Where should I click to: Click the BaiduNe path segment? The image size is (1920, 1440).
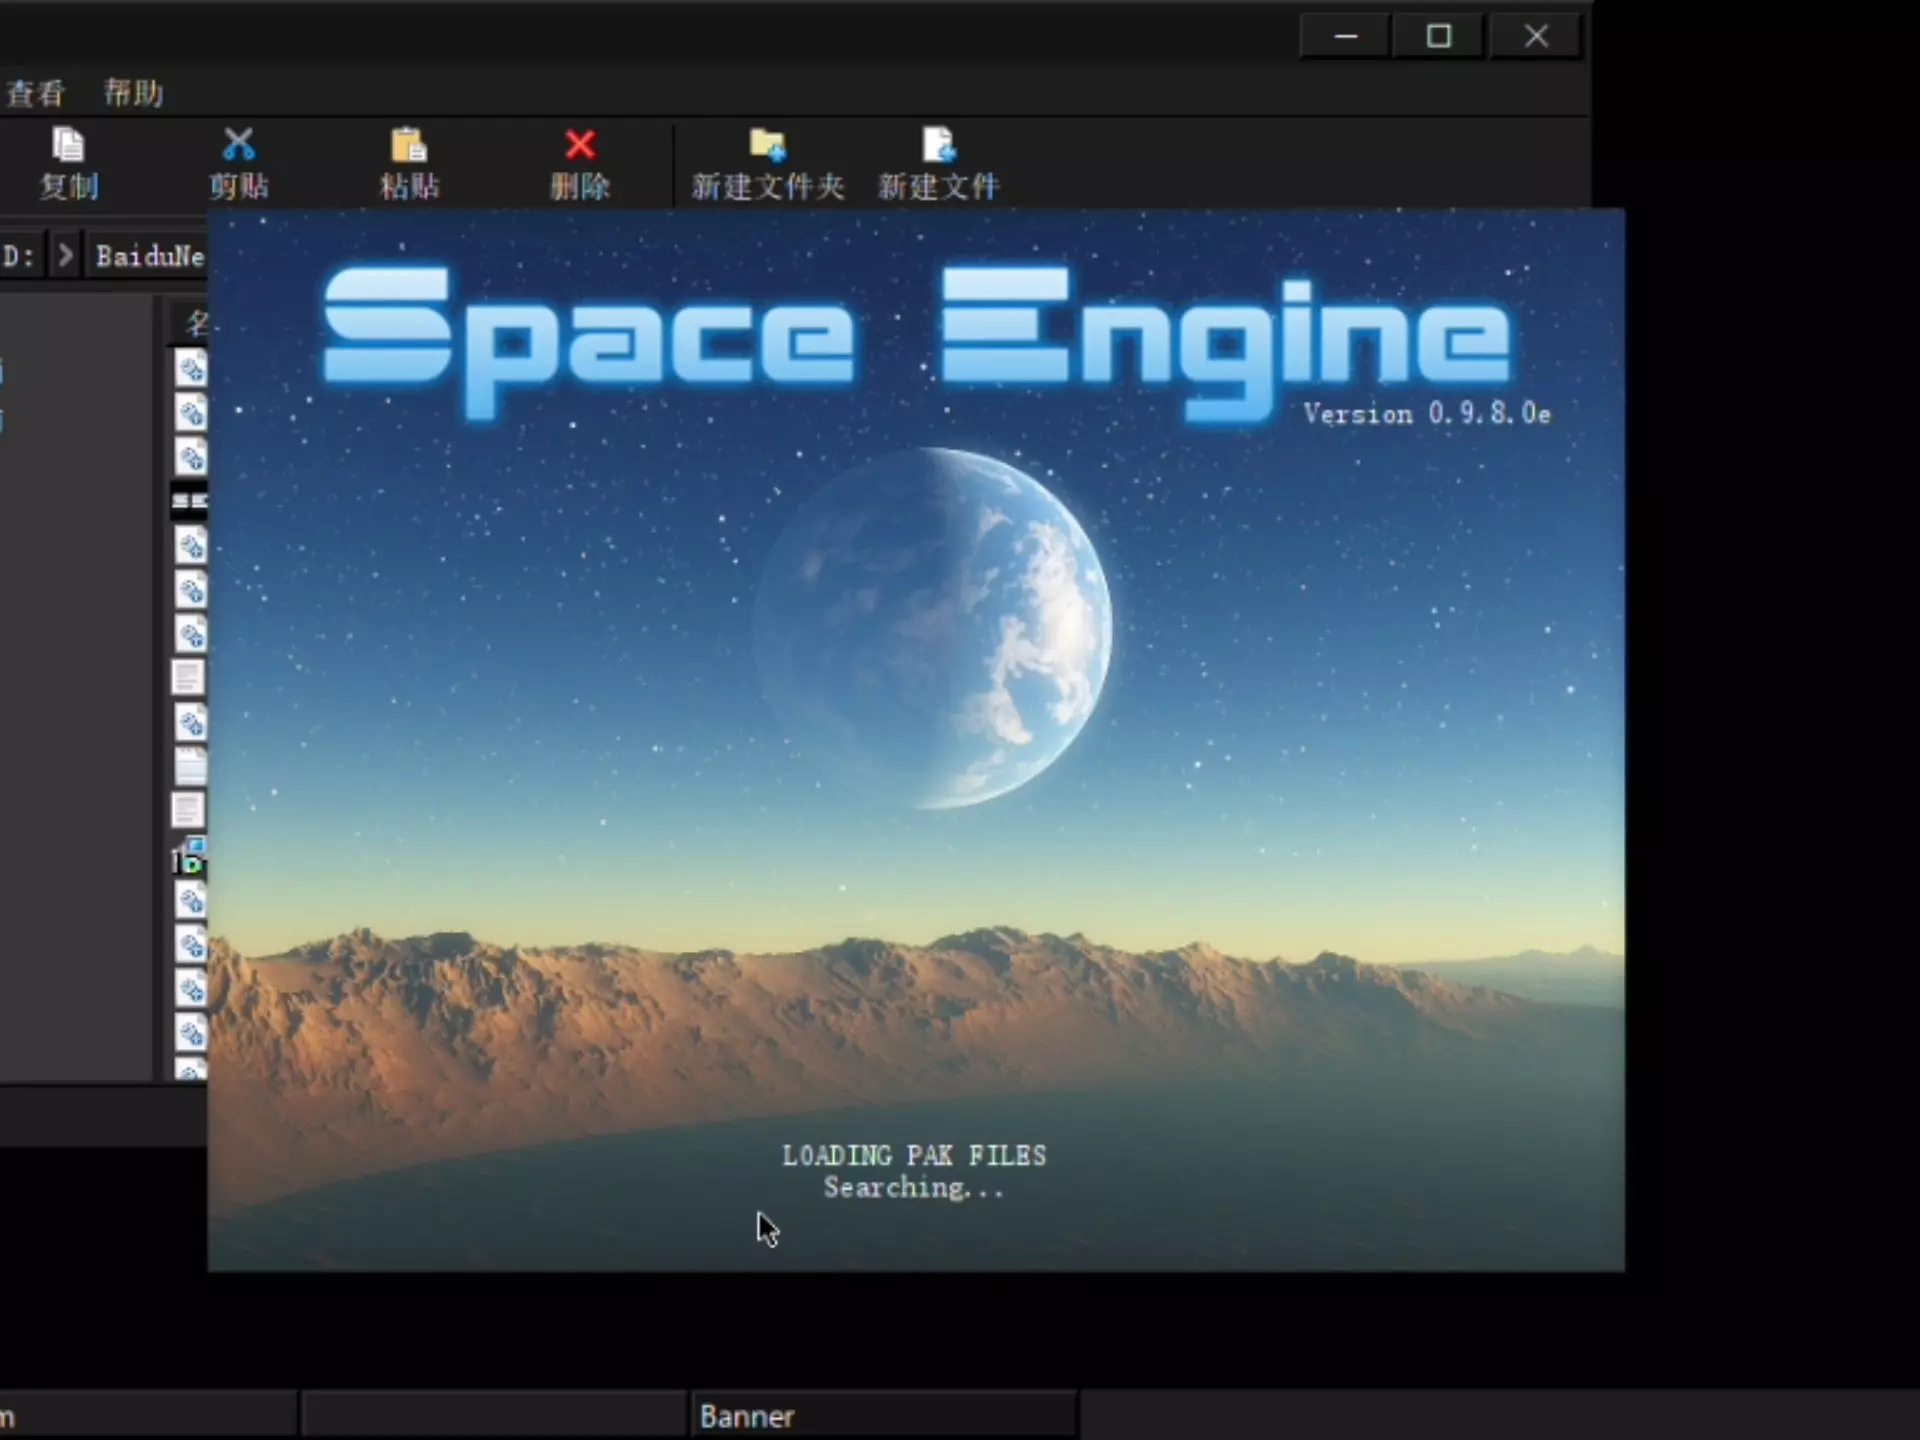click(x=150, y=256)
